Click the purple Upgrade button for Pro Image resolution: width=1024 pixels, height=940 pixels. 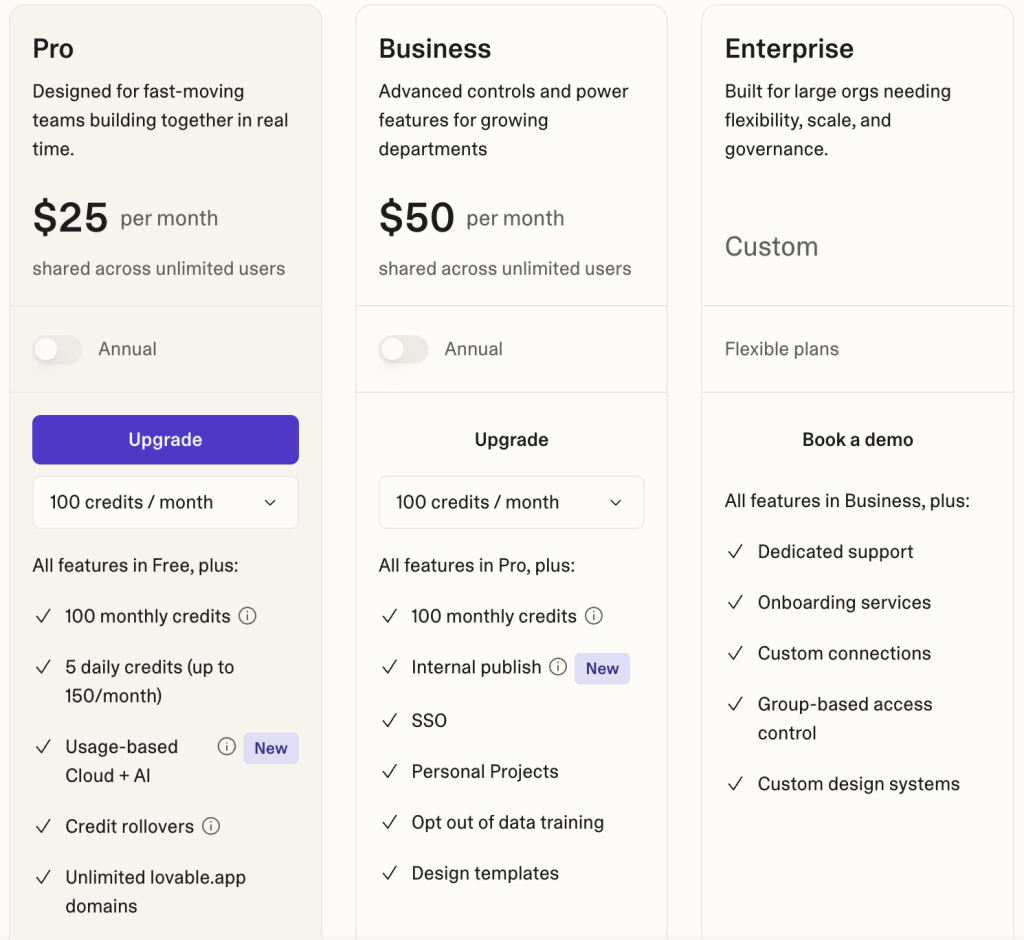pyautogui.click(x=165, y=440)
